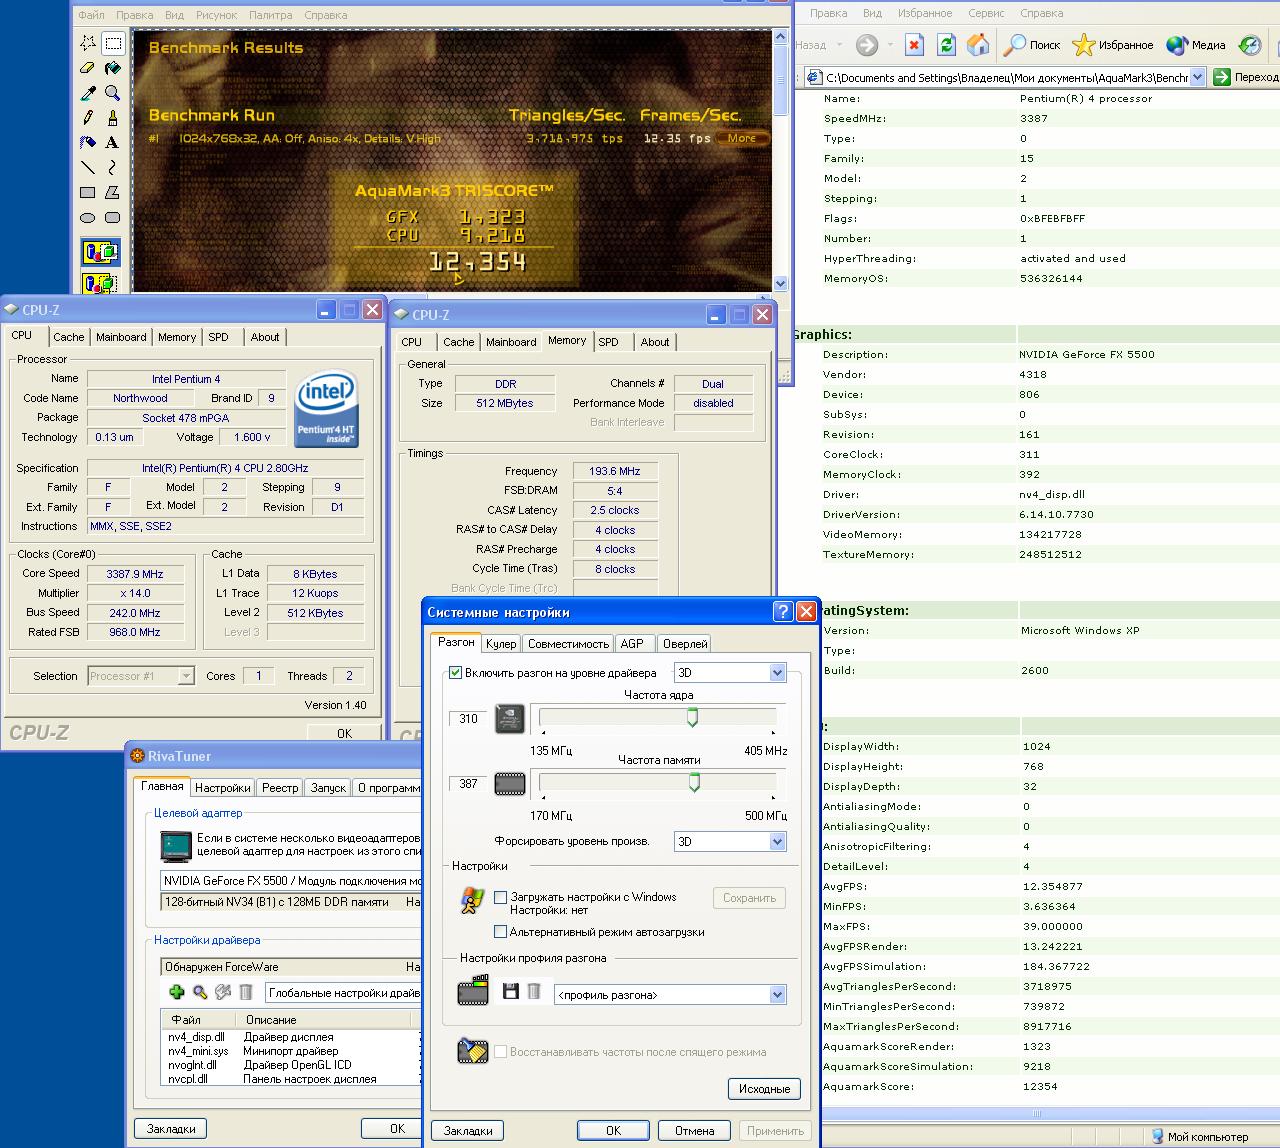Select the Polygon shape tool
The width and height of the screenshot is (1280, 1148).
[113, 193]
